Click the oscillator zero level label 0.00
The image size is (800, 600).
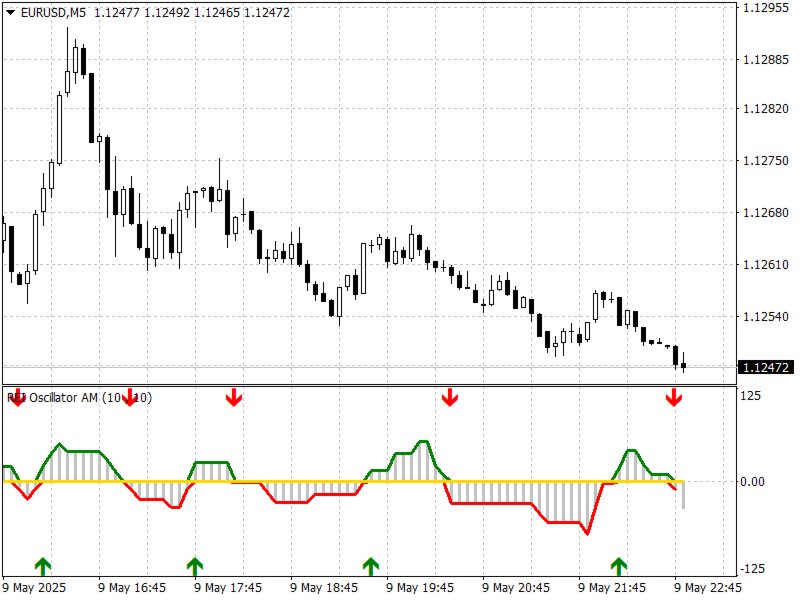click(752, 482)
